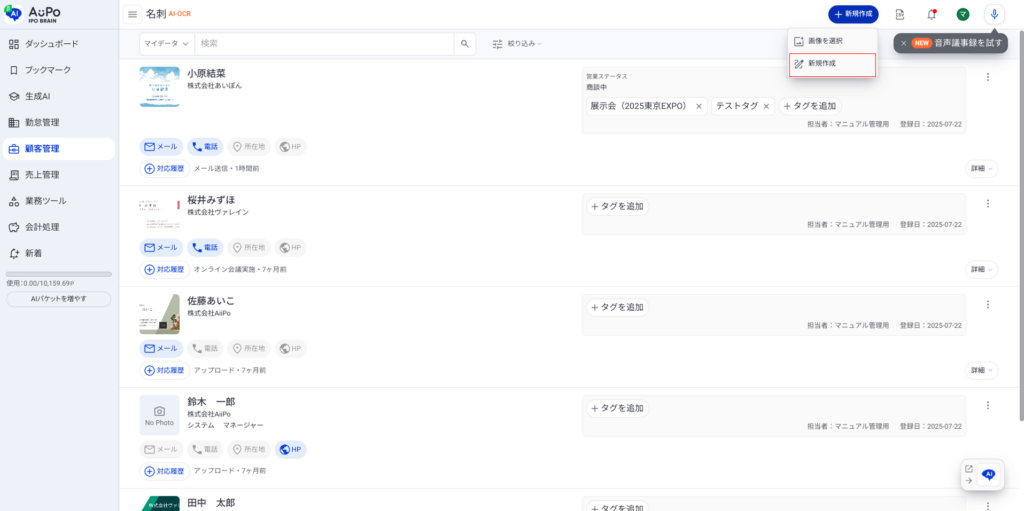Click the usage progress bar in sidebar
The image size is (1024, 511).
[58, 274]
